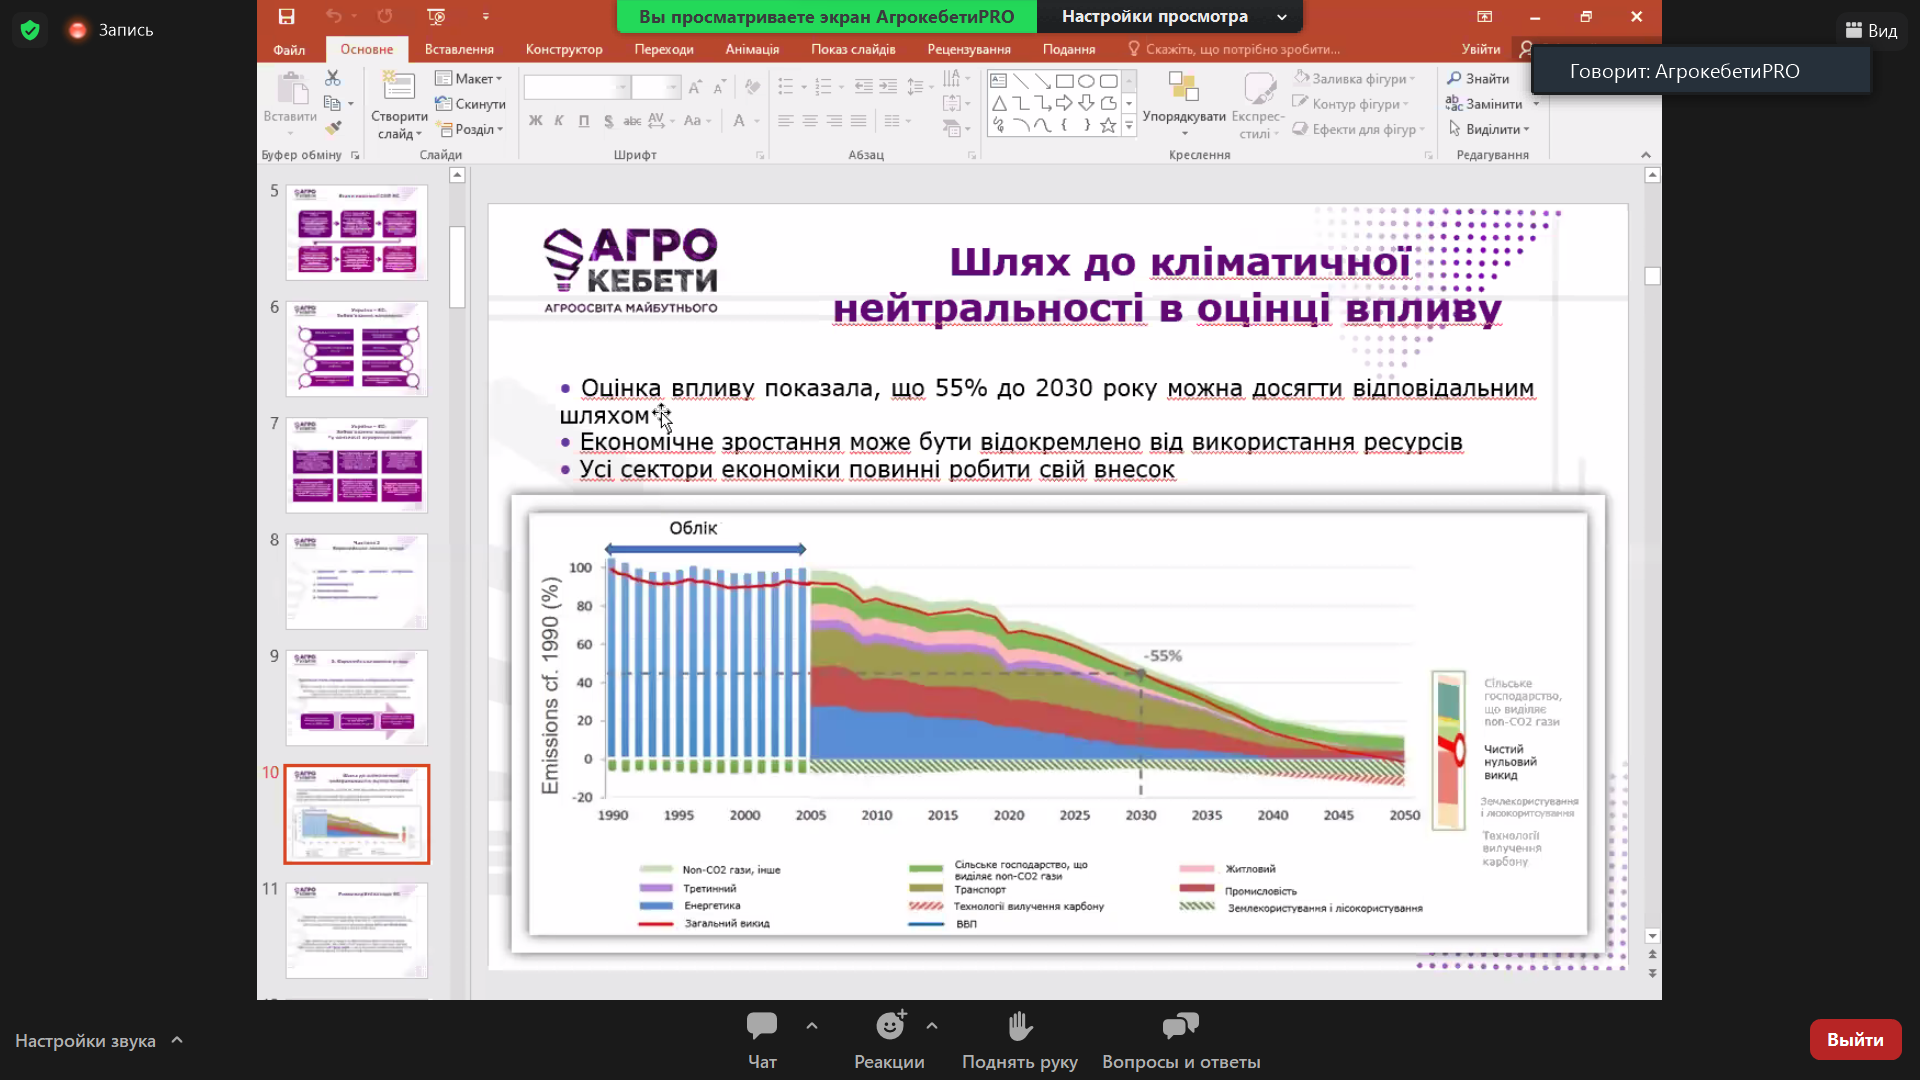
Task: Toggle italic К formatting
Action: (559, 121)
